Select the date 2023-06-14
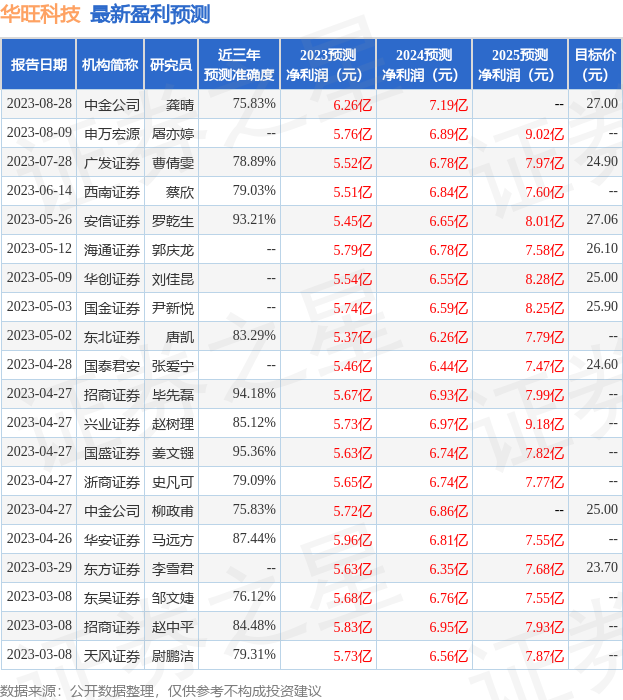Image resolution: width=623 pixels, height=700 pixels. [x=39, y=190]
